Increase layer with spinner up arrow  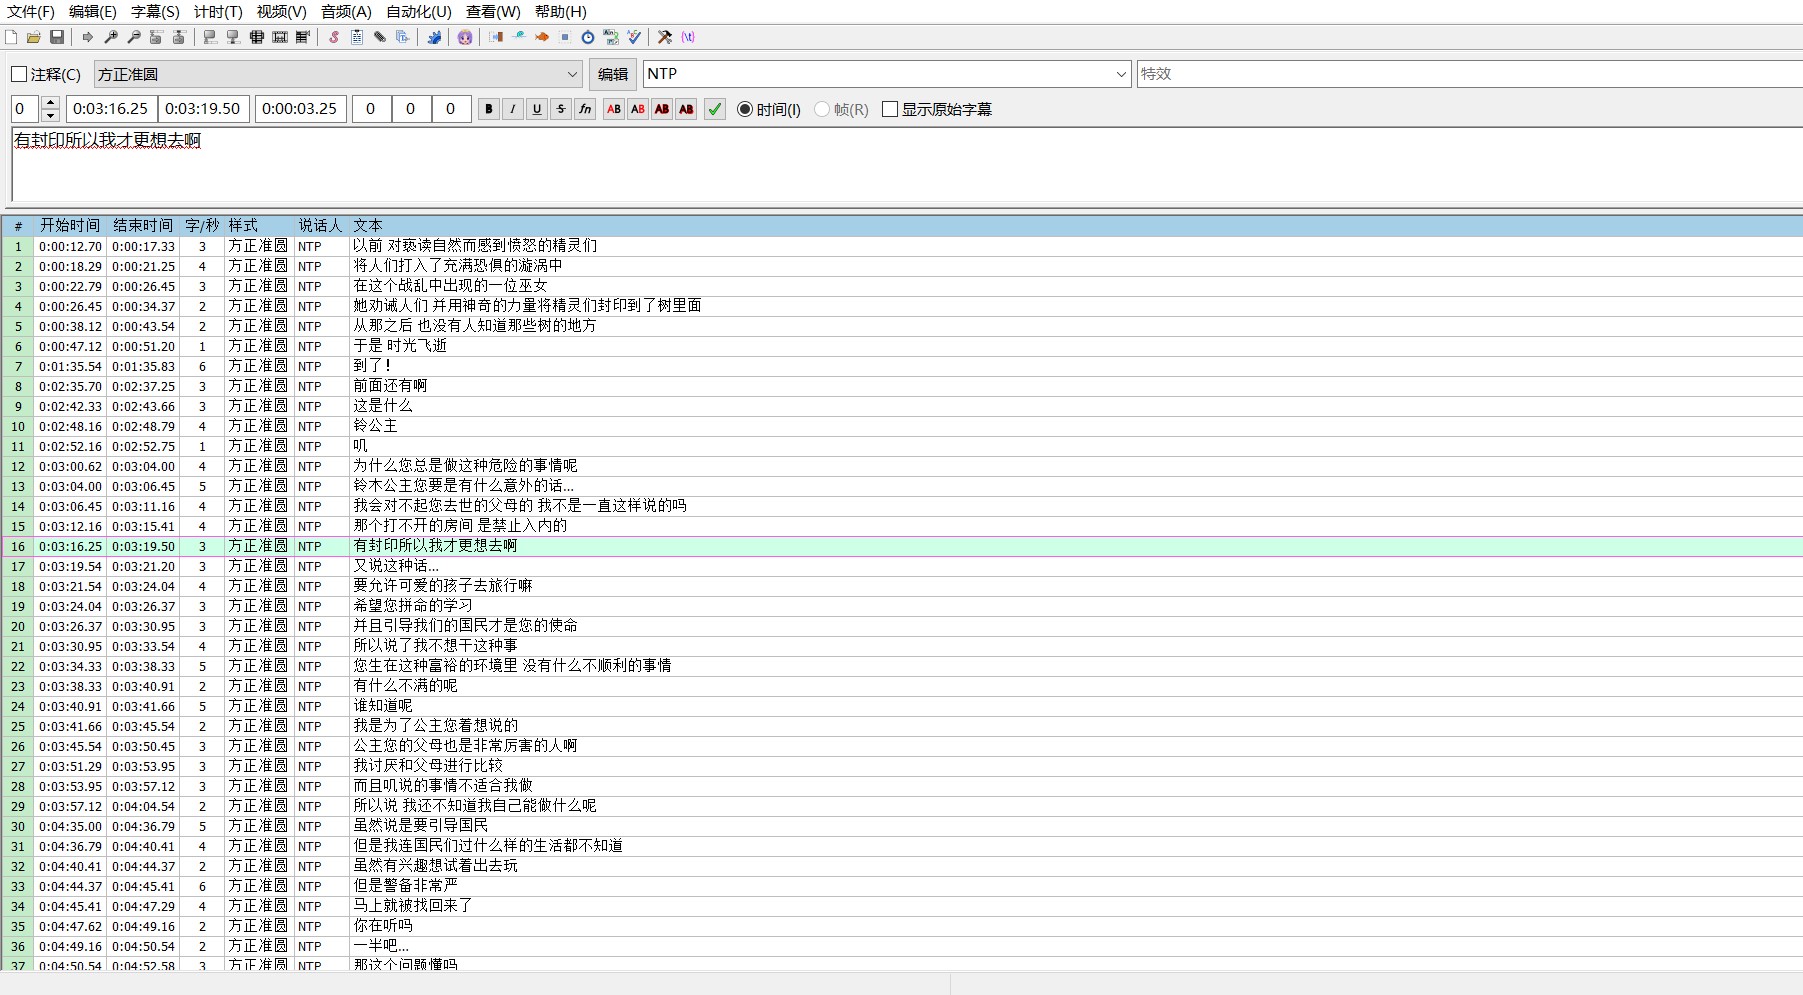click(51, 103)
